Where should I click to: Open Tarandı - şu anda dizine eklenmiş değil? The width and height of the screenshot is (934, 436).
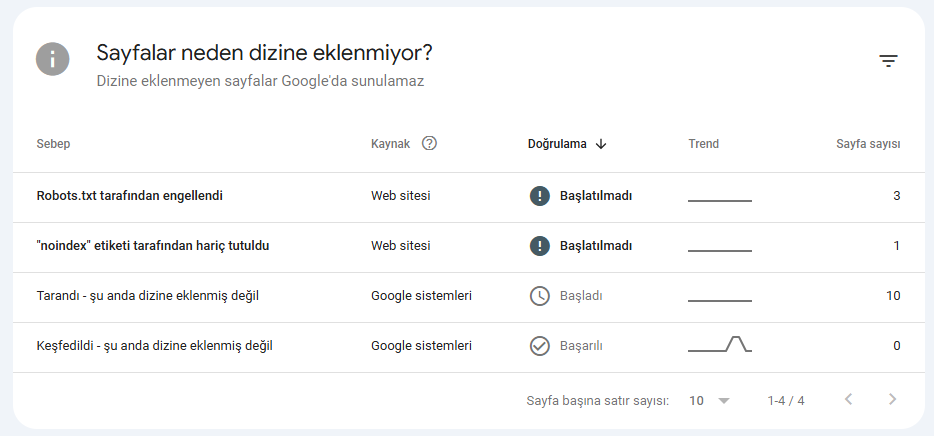pyautogui.click(x=468, y=298)
